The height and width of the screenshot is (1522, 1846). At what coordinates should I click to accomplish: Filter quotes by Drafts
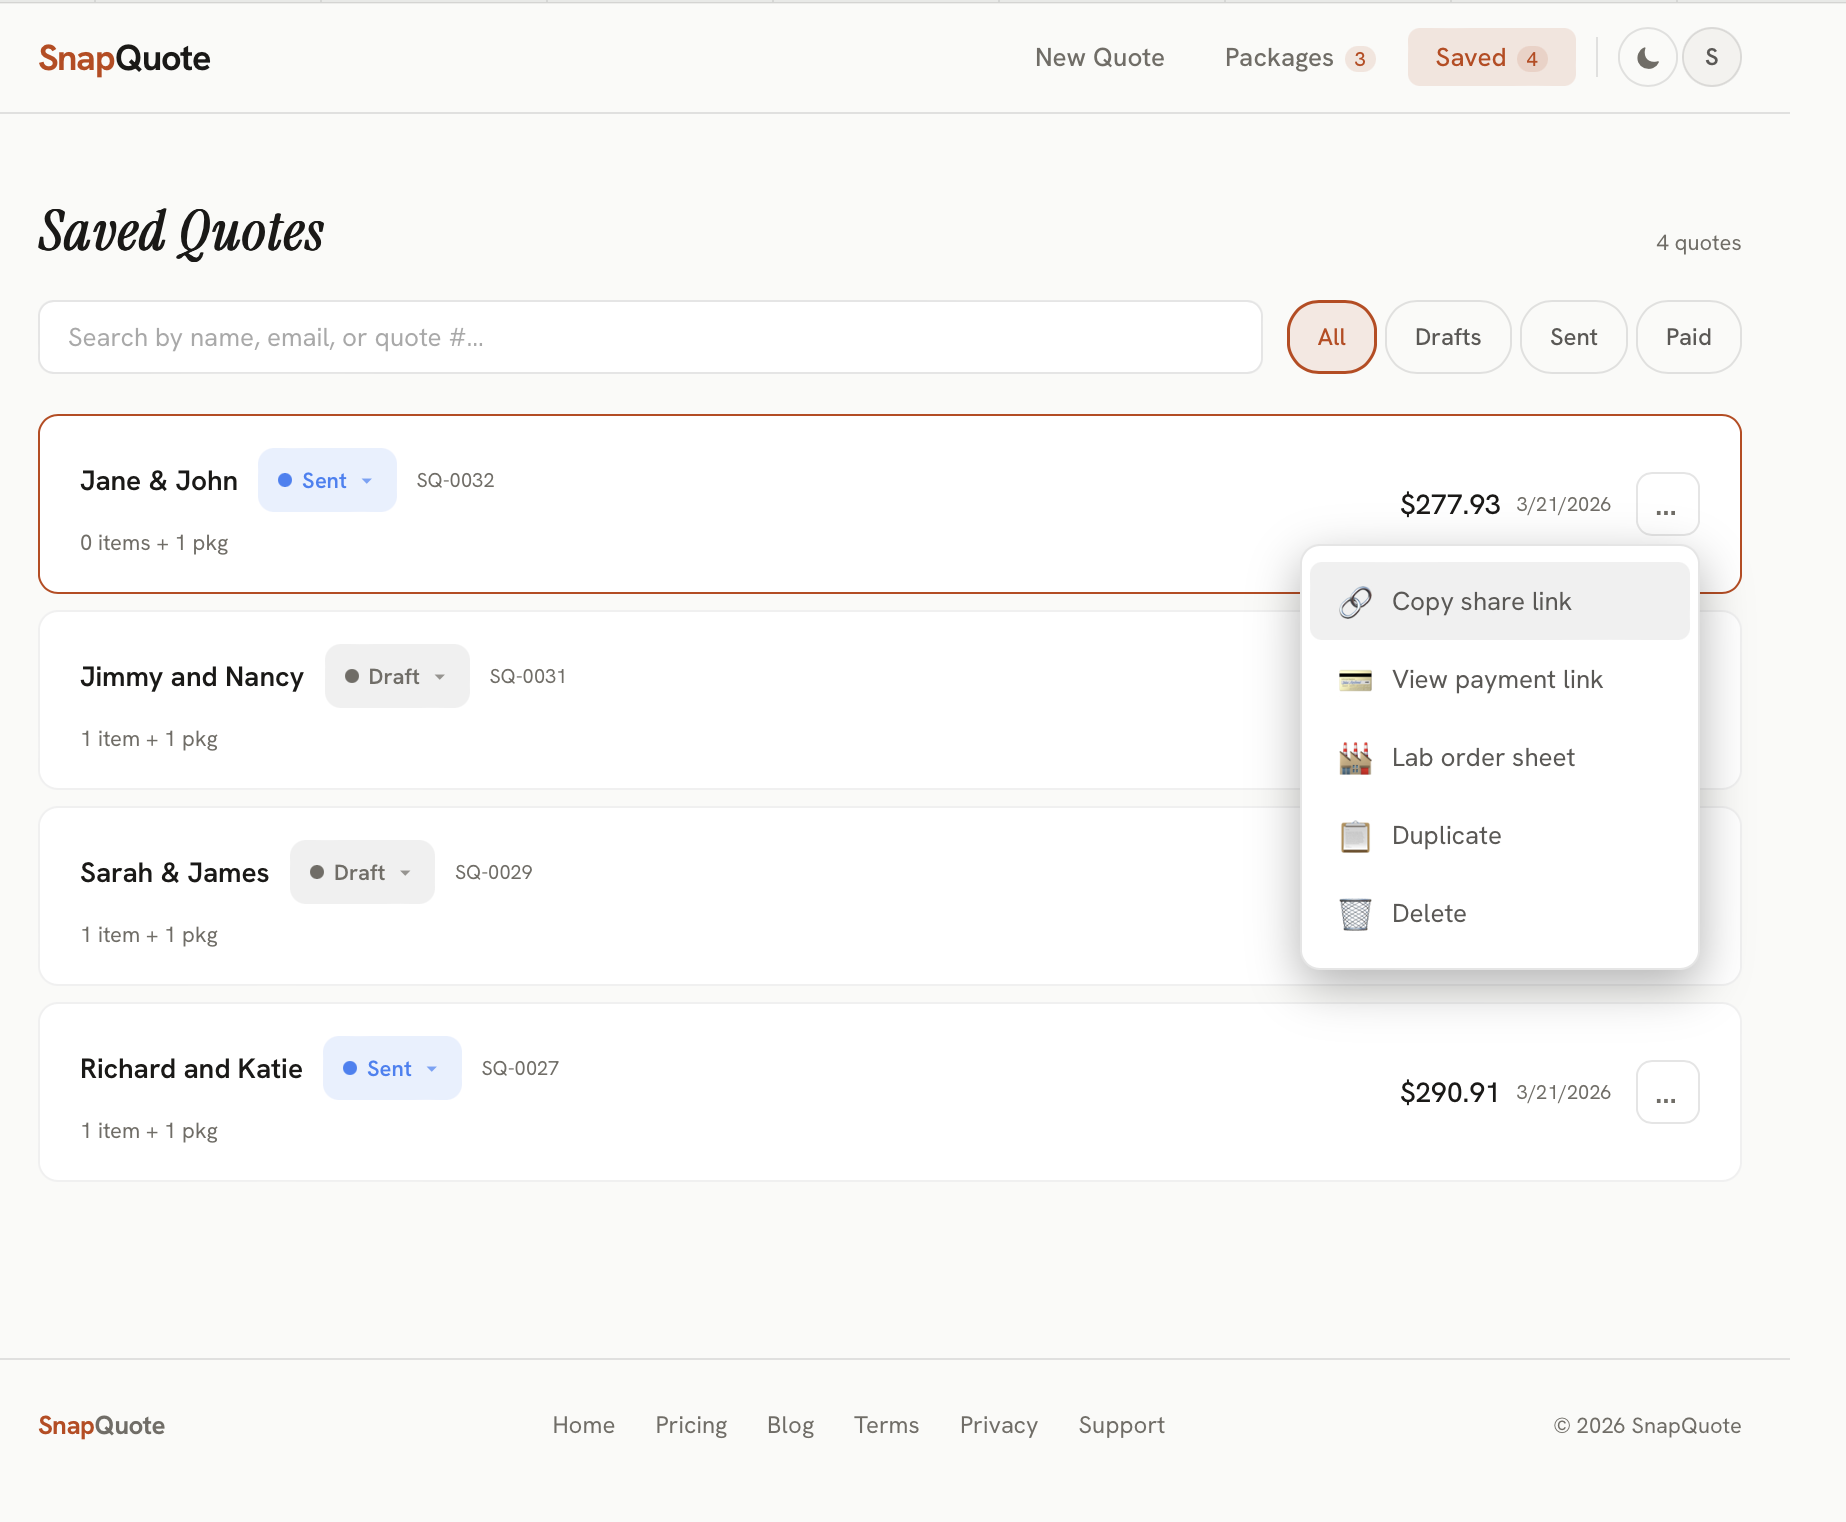click(x=1447, y=337)
